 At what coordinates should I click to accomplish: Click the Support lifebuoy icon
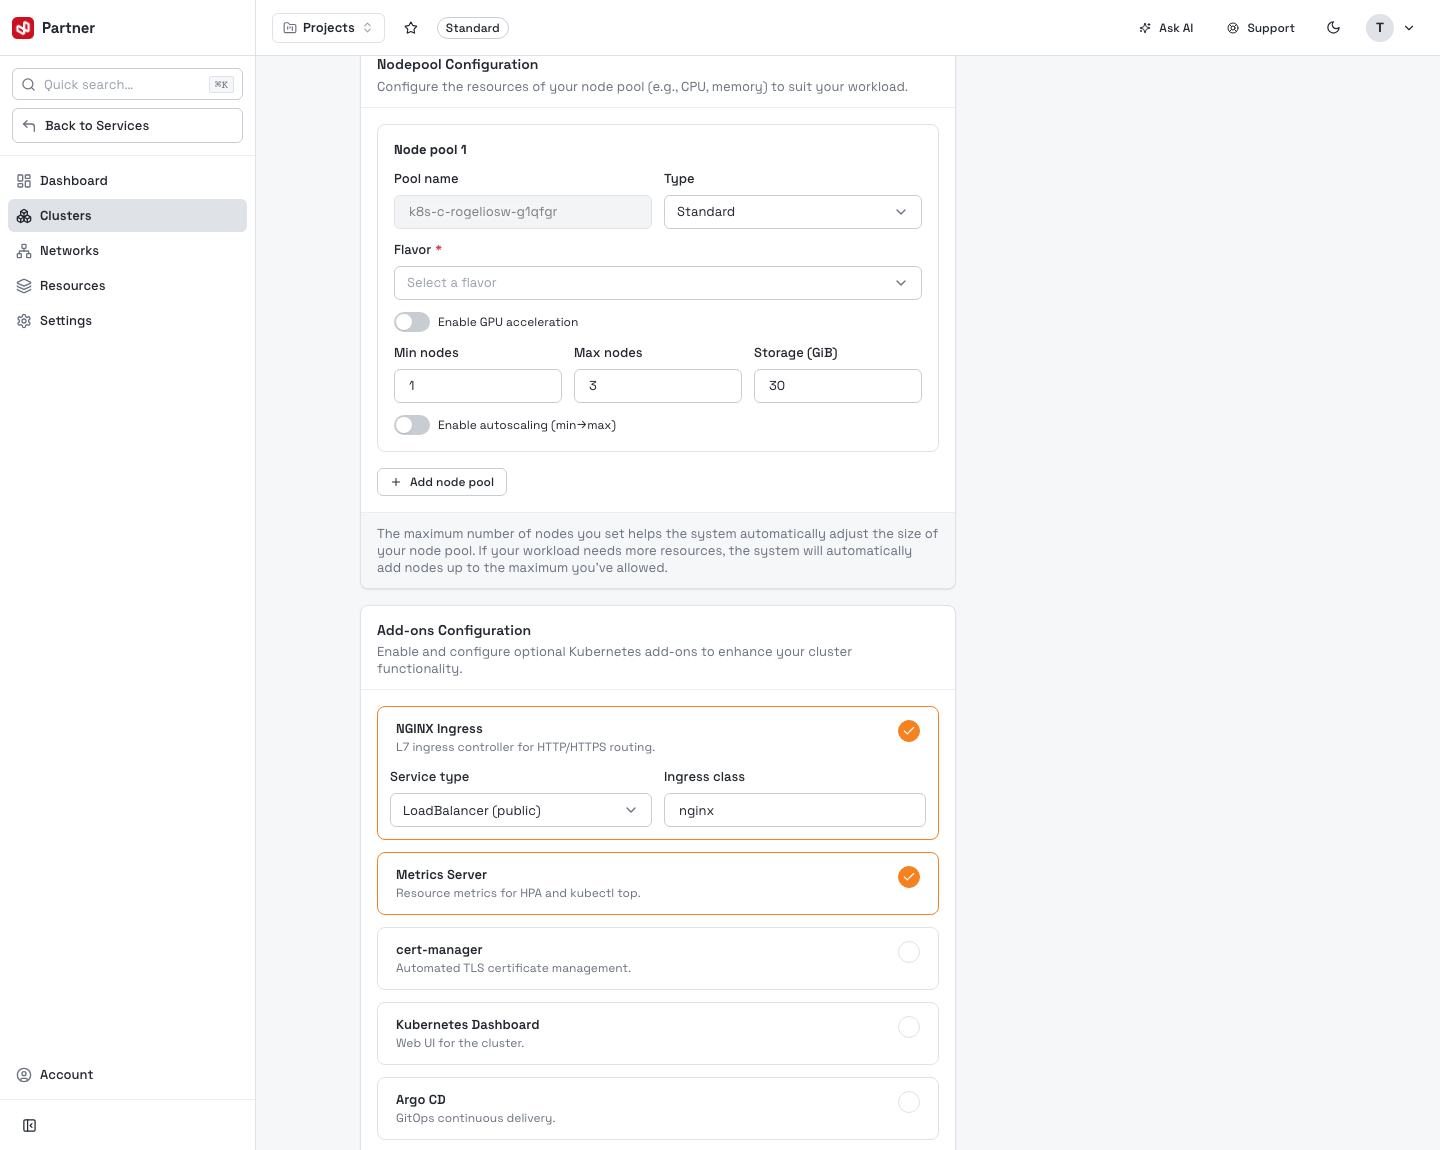pos(1233,28)
